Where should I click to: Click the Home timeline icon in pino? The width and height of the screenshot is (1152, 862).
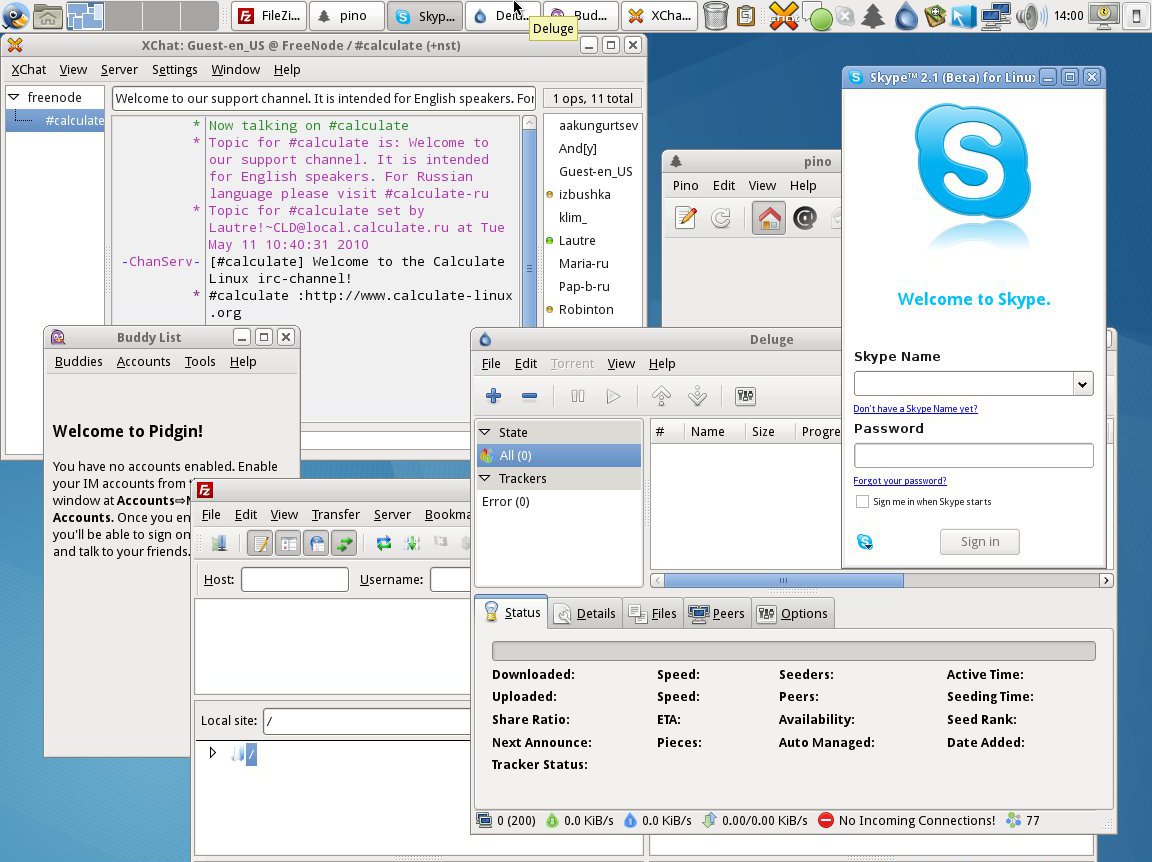coord(769,218)
